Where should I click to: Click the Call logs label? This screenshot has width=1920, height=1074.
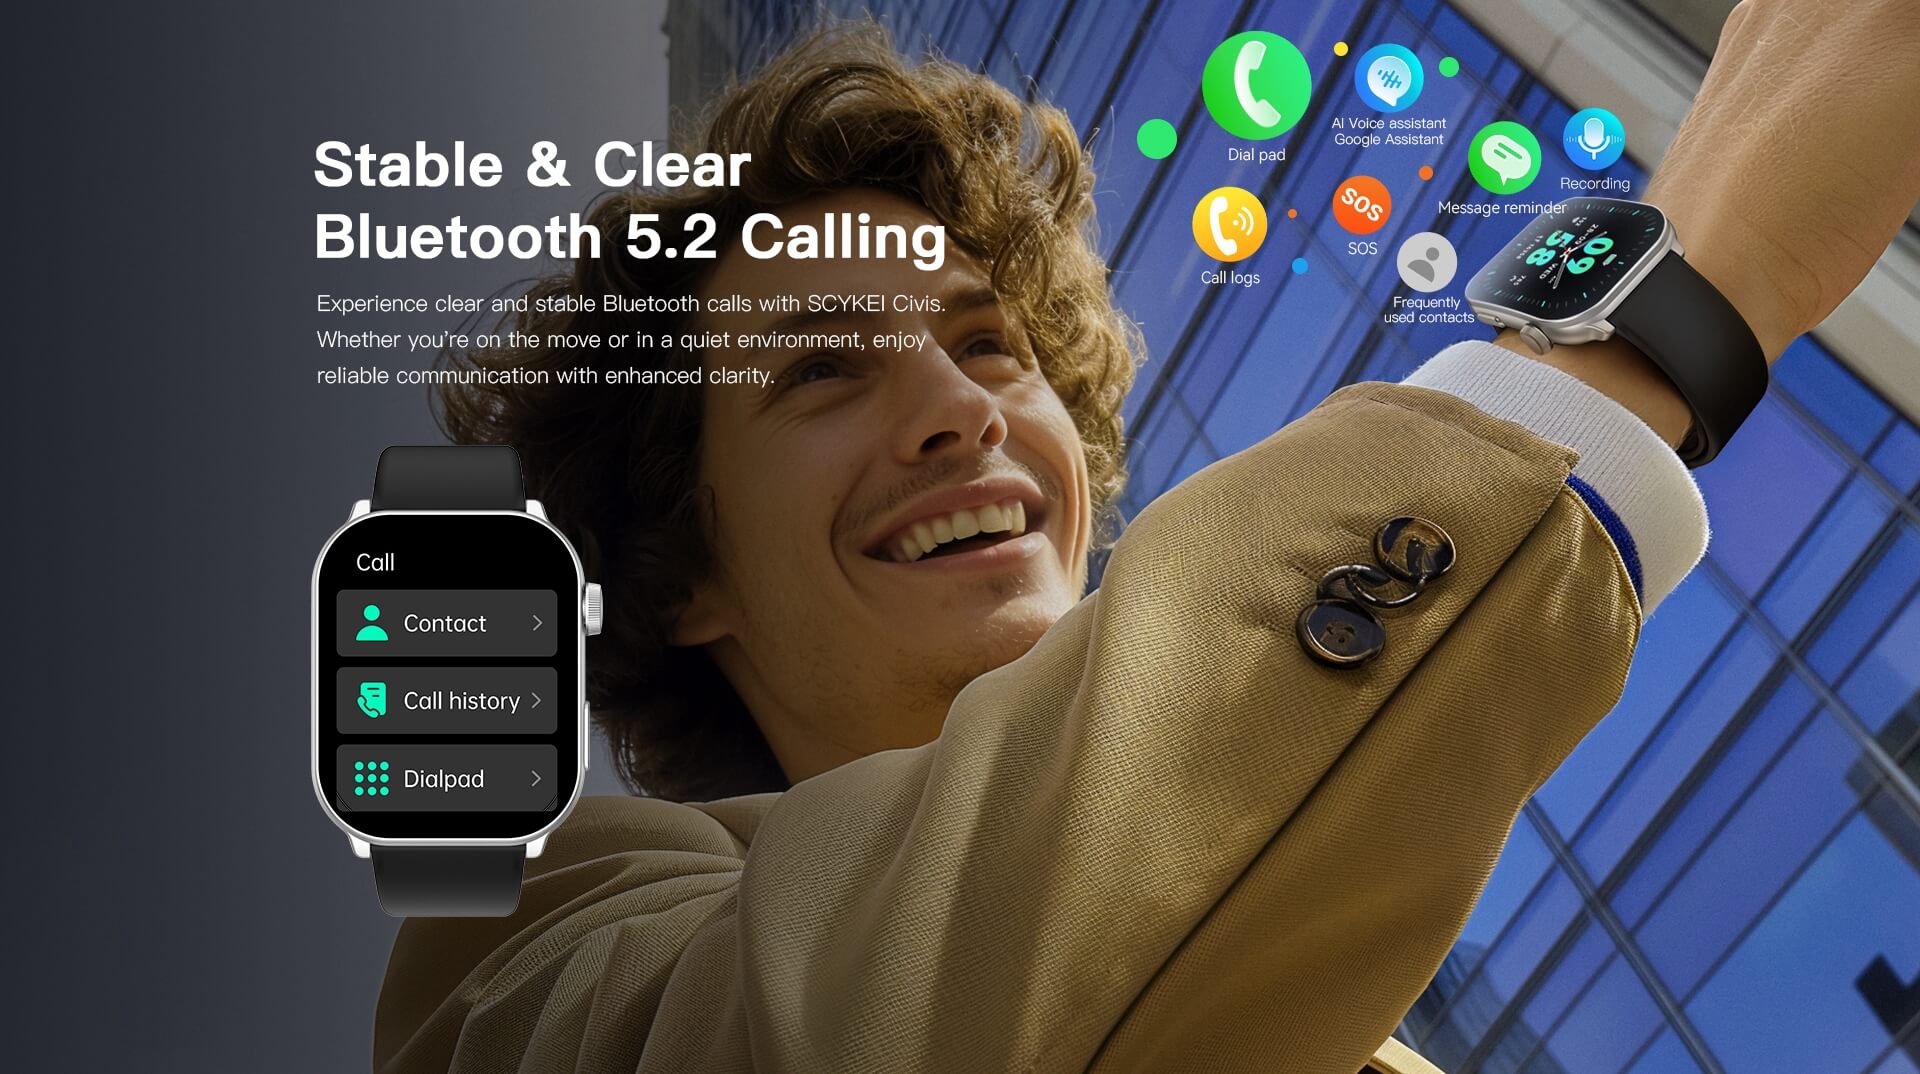click(x=1230, y=278)
